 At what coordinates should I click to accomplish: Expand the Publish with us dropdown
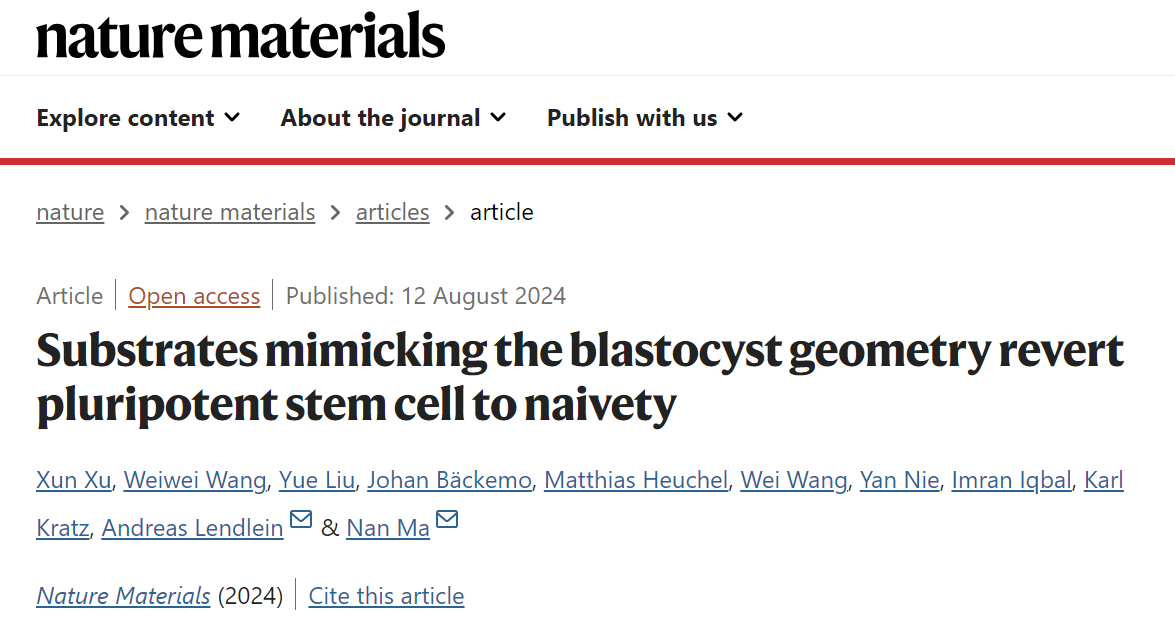tap(645, 118)
